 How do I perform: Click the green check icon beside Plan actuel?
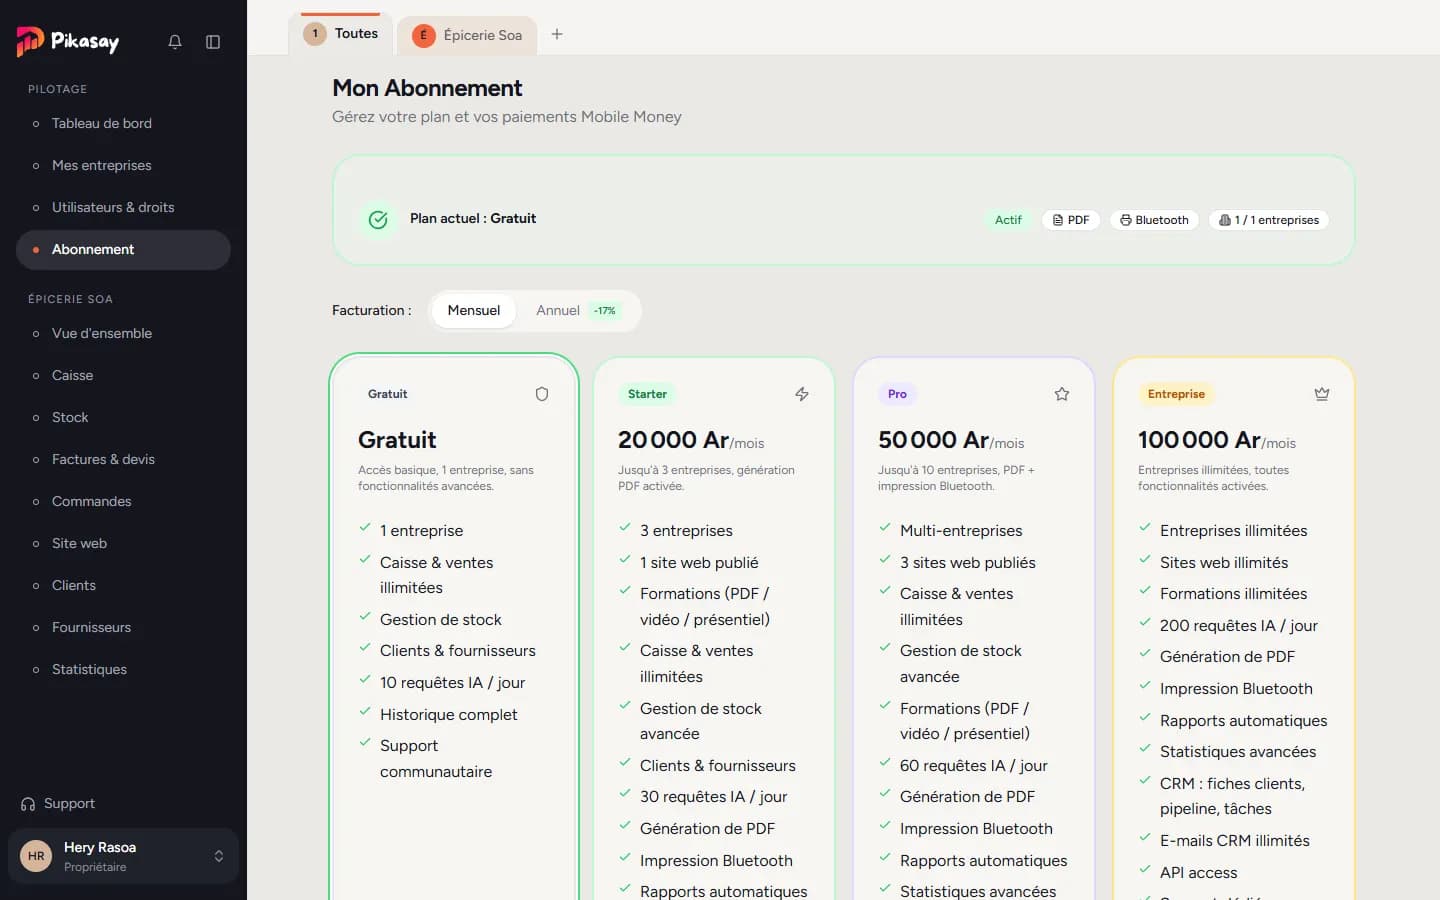378,219
